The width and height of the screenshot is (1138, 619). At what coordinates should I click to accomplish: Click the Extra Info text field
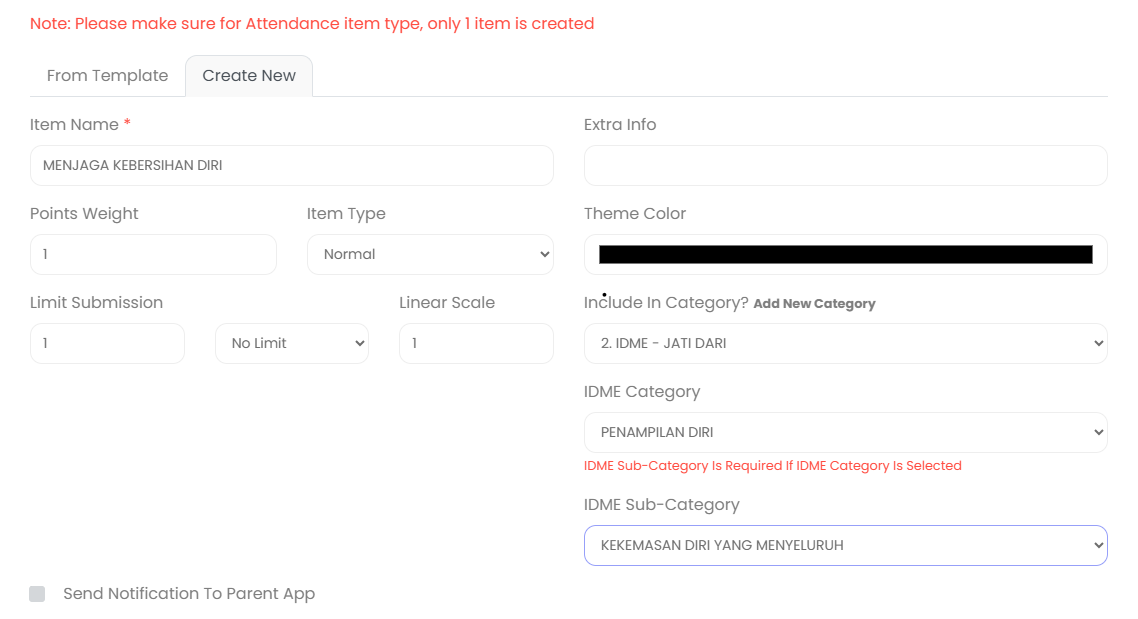point(846,165)
